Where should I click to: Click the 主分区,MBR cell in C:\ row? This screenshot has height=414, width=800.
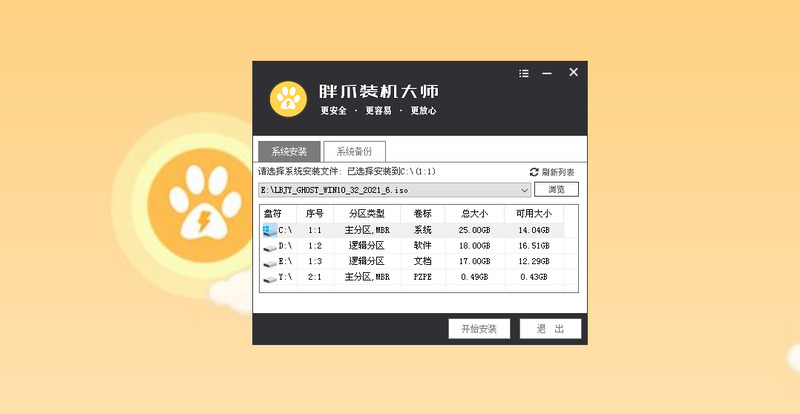[367, 230]
